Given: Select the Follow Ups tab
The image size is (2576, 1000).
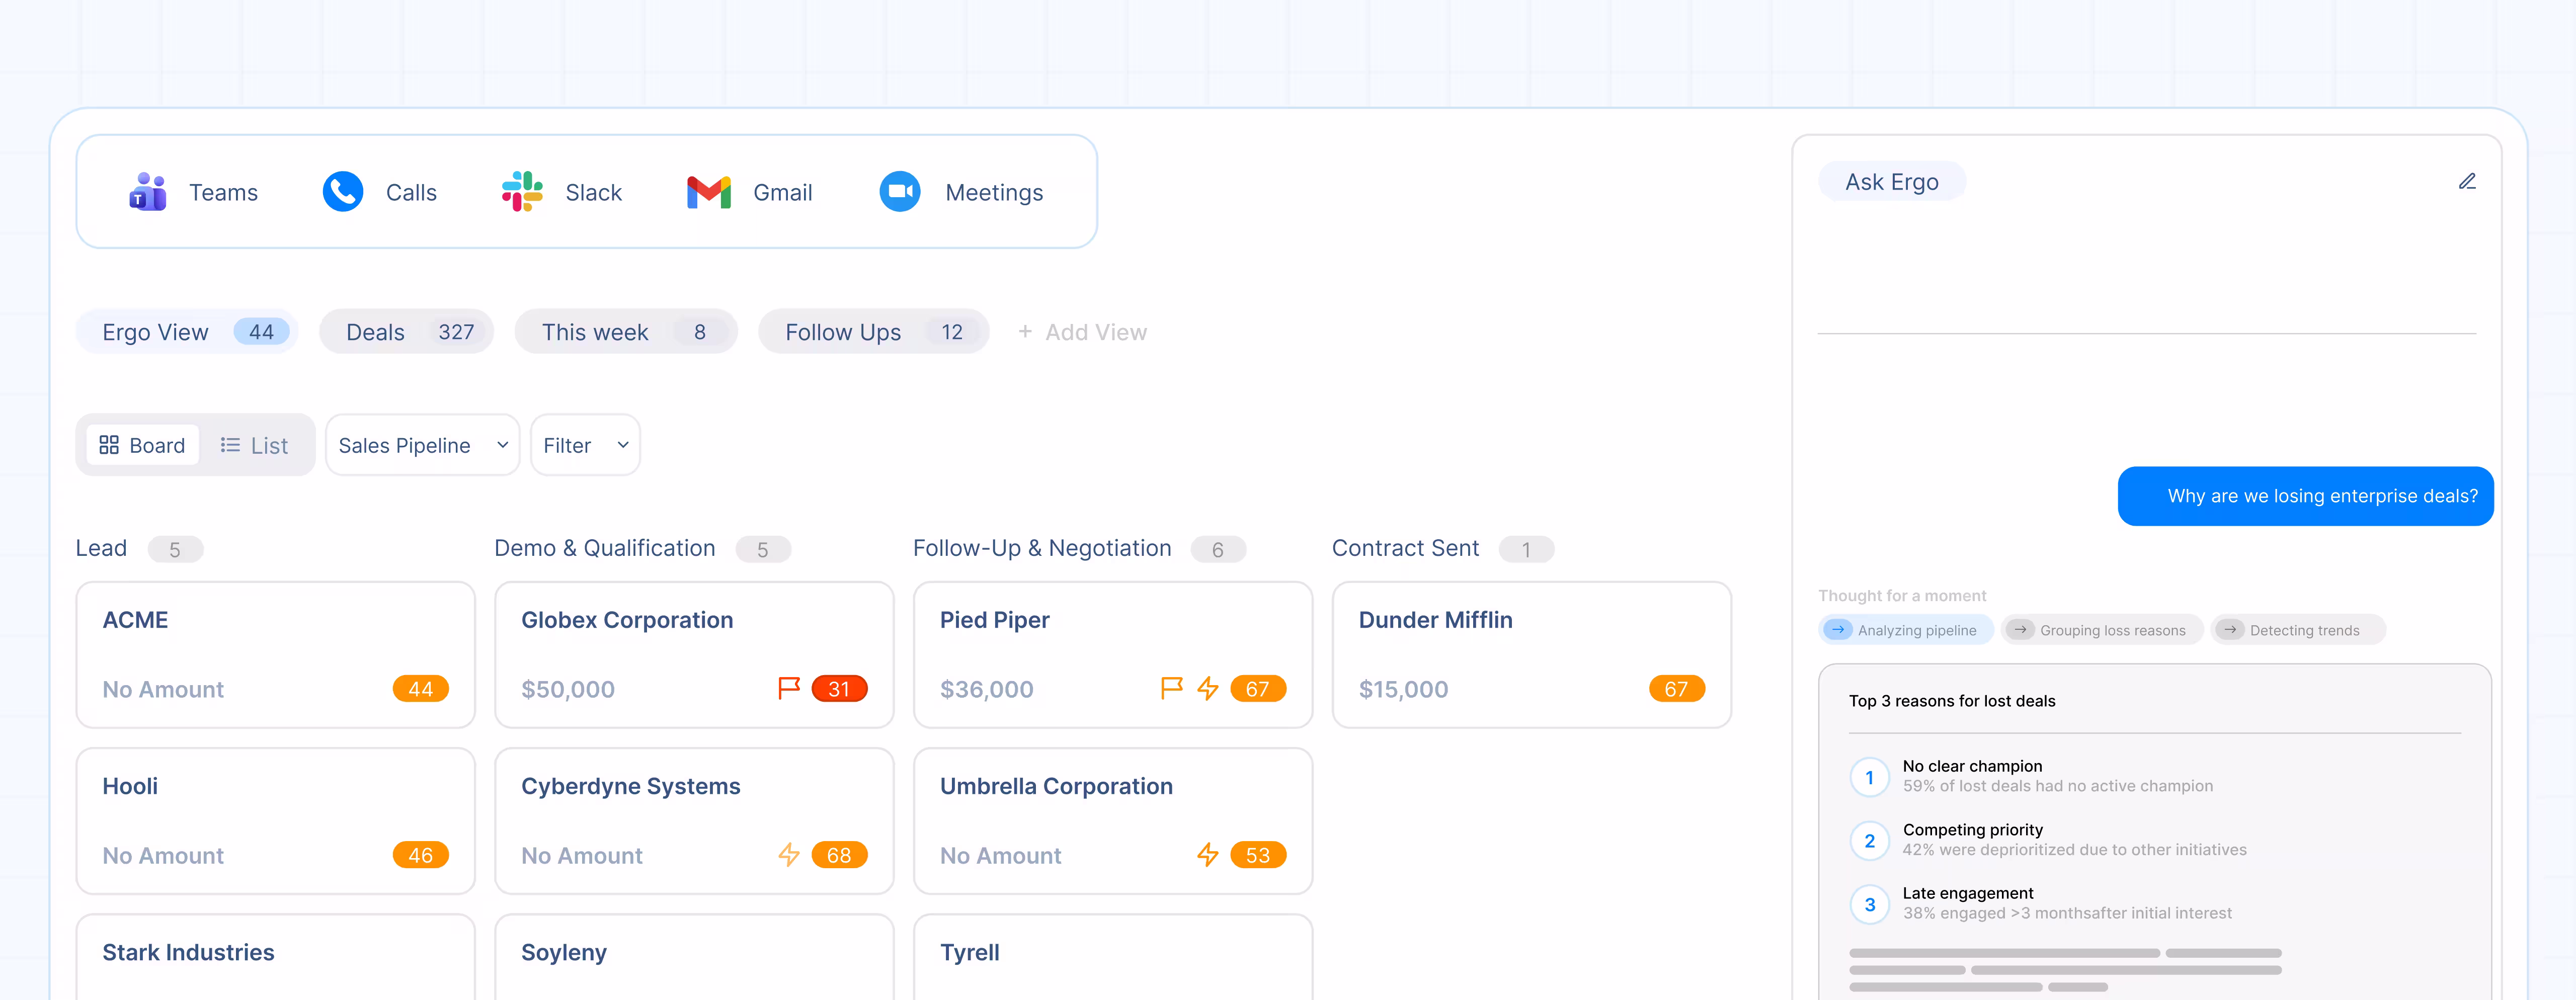Looking at the screenshot, I should point(874,332).
